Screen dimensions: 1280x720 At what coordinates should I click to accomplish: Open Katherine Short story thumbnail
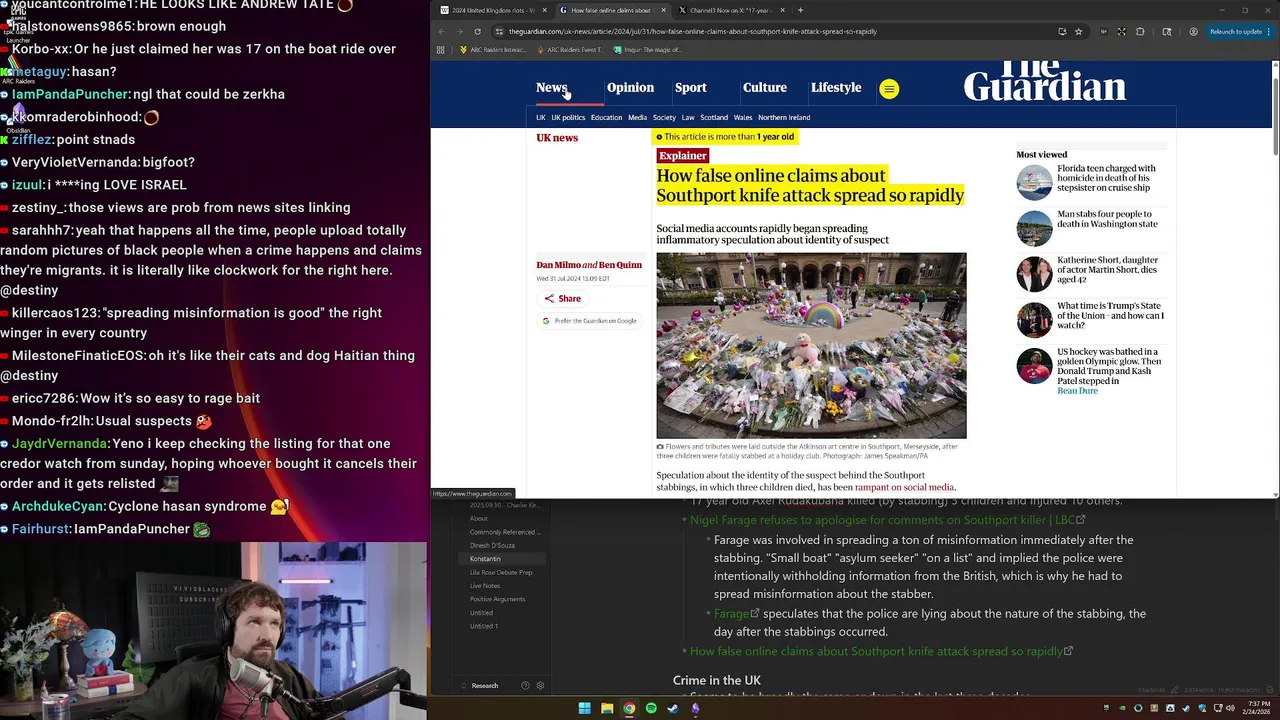[1034, 274]
